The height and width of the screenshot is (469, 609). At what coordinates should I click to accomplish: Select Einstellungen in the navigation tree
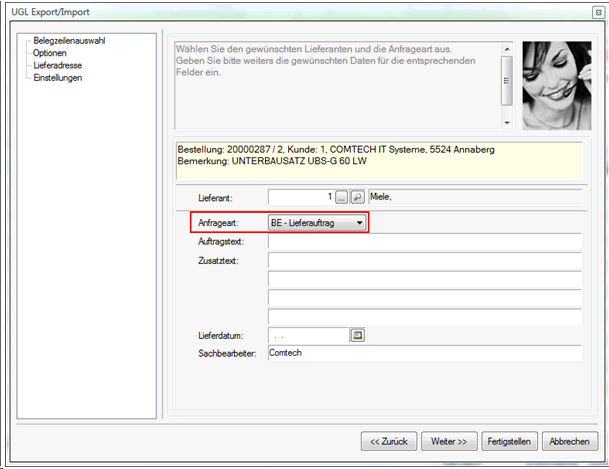click(57, 78)
